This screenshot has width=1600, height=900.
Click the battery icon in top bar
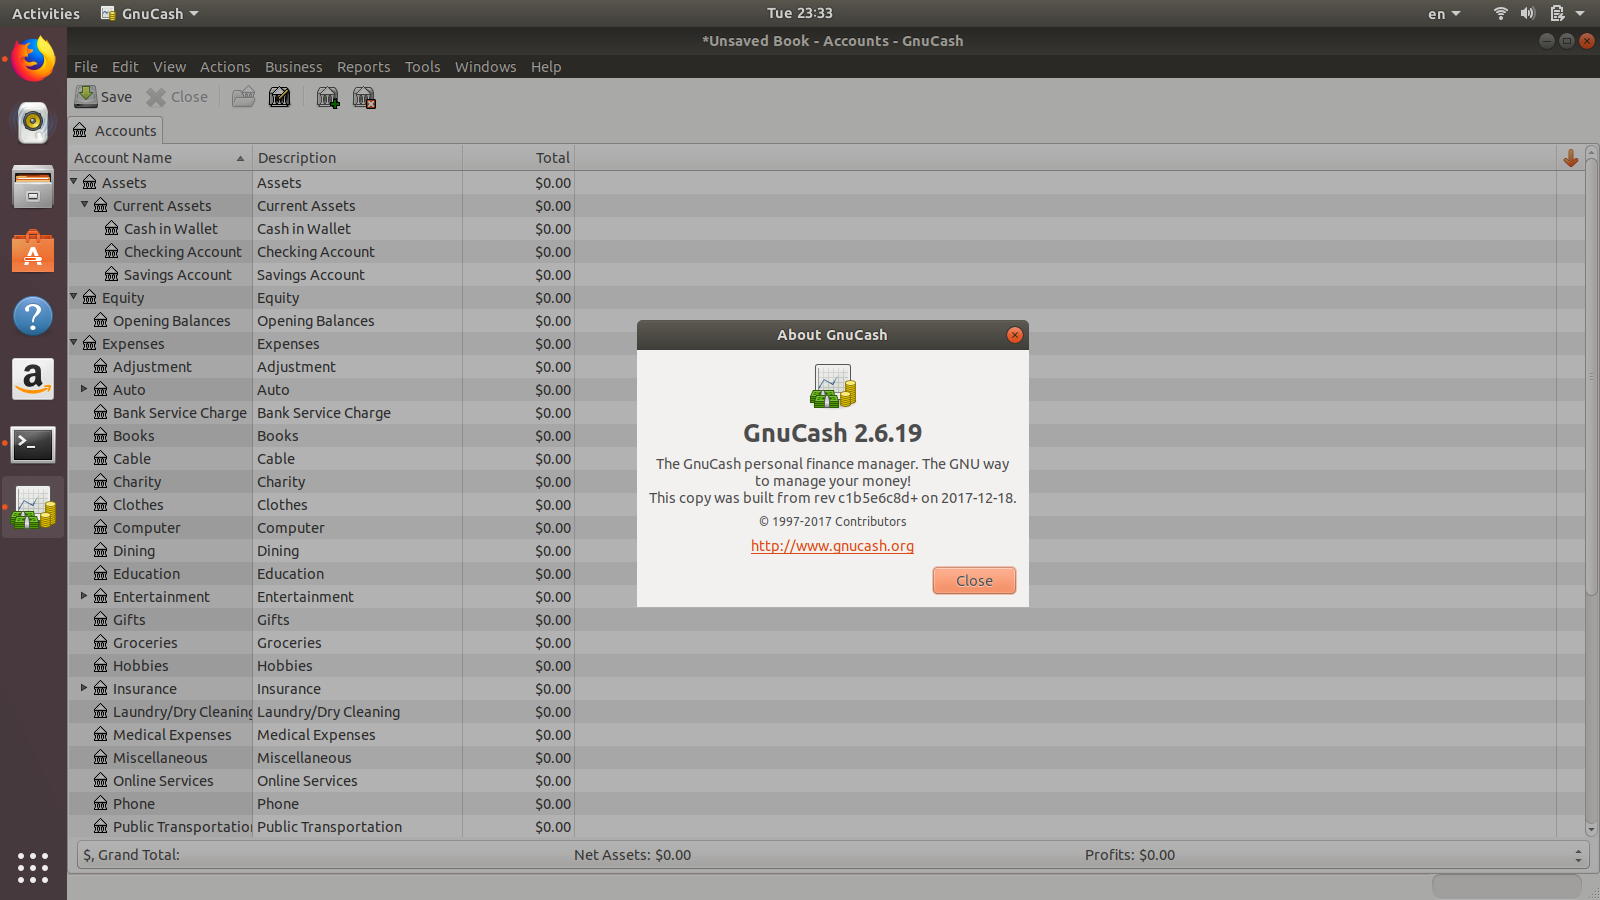click(x=1557, y=13)
